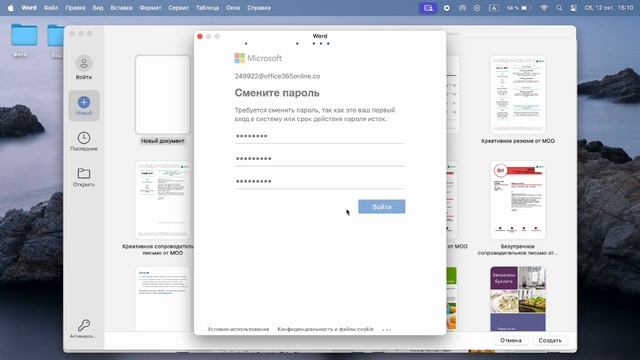
Task: Click the Смените пароль heading
Action: (x=277, y=93)
